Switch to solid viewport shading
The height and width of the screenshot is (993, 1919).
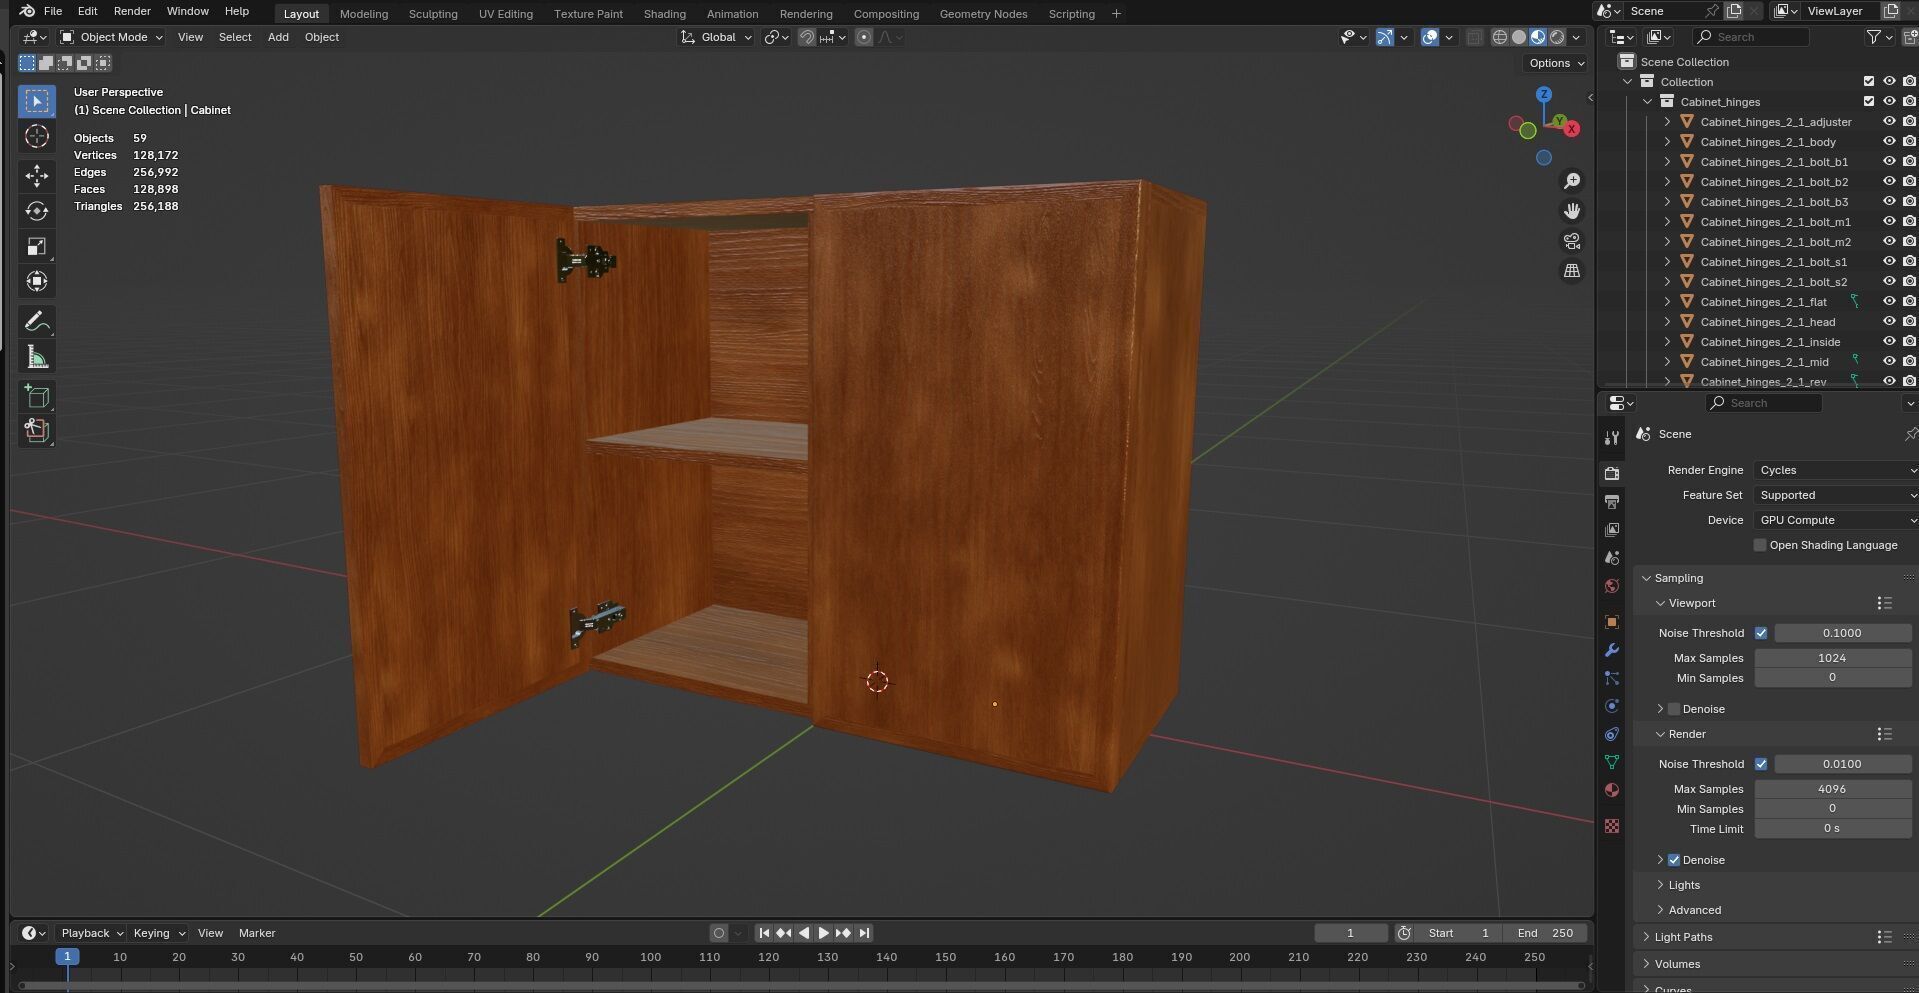1519,37
